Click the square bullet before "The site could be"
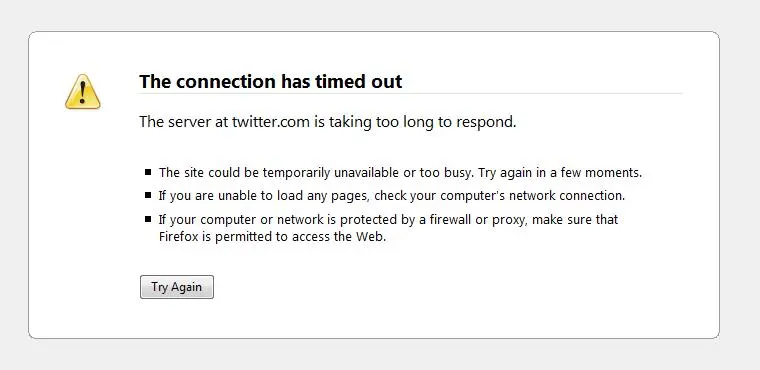The width and height of the screenshot is (760, 370). tap(148, 171)
